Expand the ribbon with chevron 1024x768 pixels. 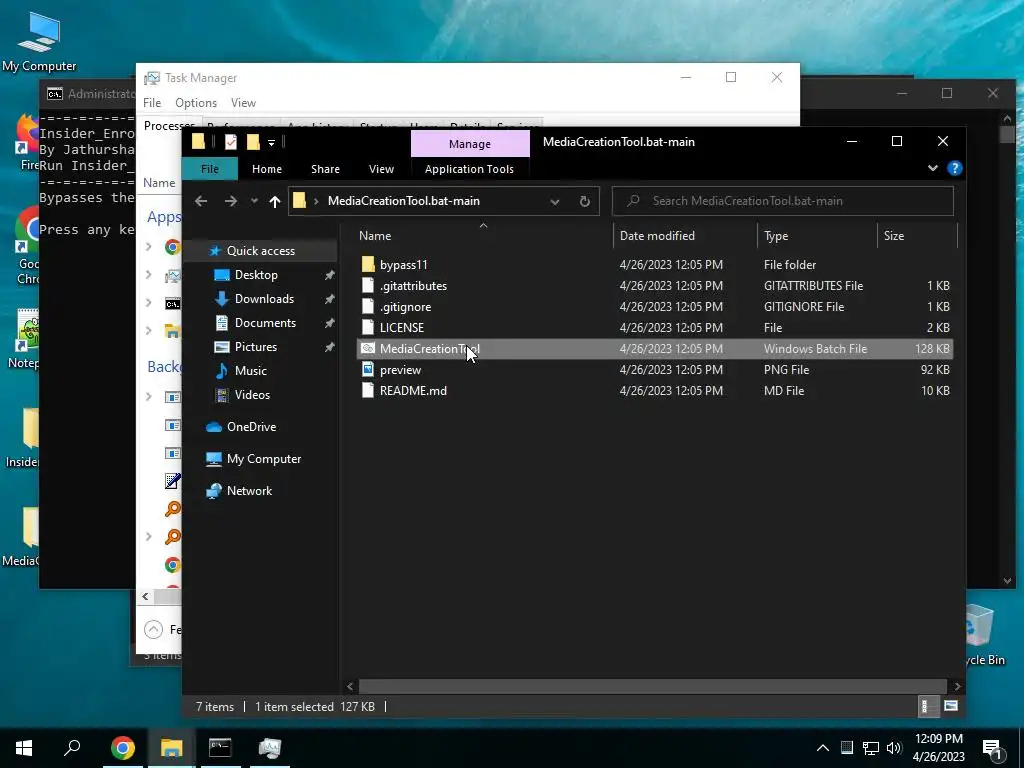point(933,168)
